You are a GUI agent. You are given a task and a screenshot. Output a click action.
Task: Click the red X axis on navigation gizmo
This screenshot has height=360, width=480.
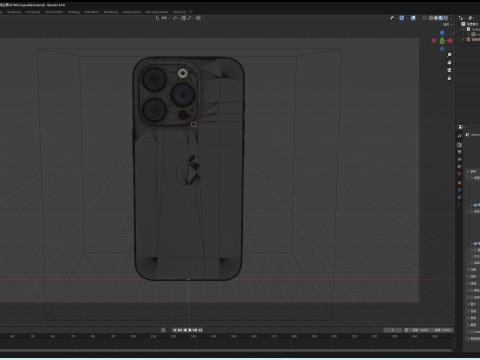[x=450, y=41]
